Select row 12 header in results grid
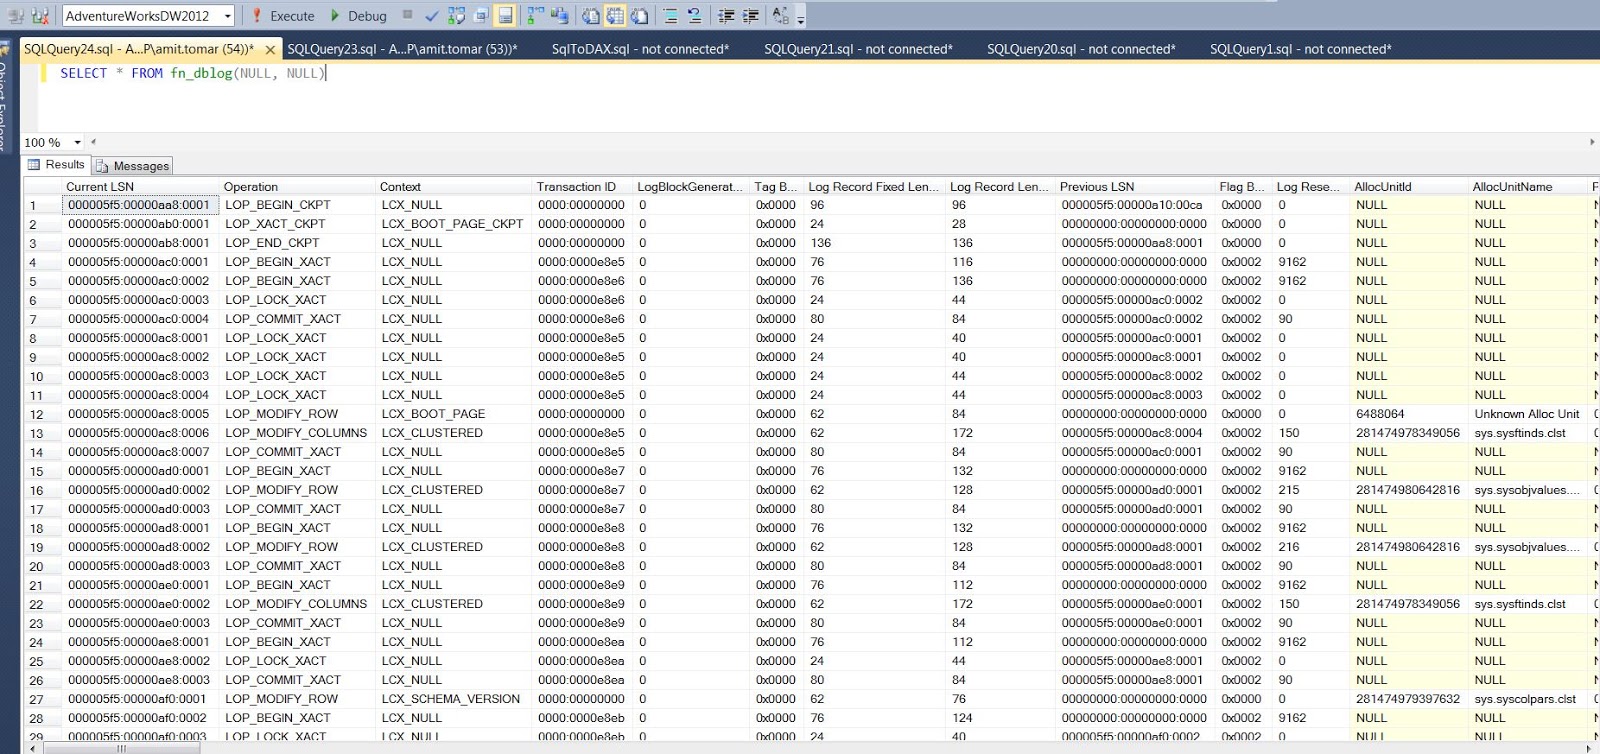Viewport: 1600px width, 754px height. click(43, 414)
